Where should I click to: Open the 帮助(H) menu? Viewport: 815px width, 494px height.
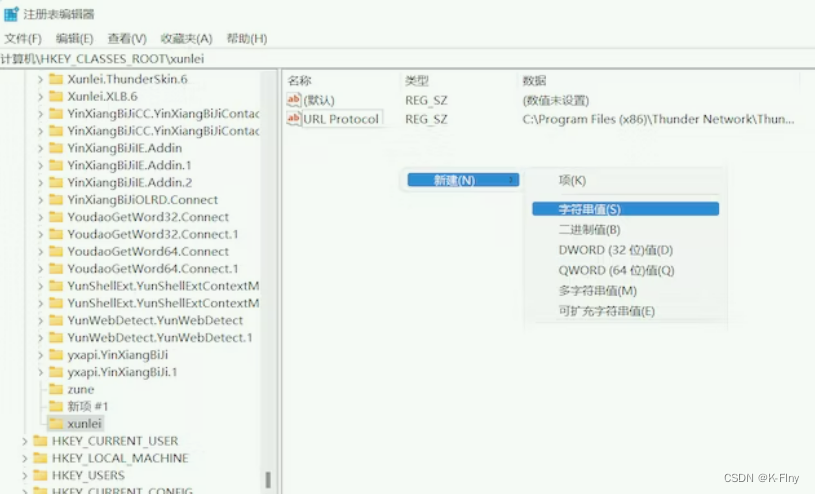click(247, 38)
